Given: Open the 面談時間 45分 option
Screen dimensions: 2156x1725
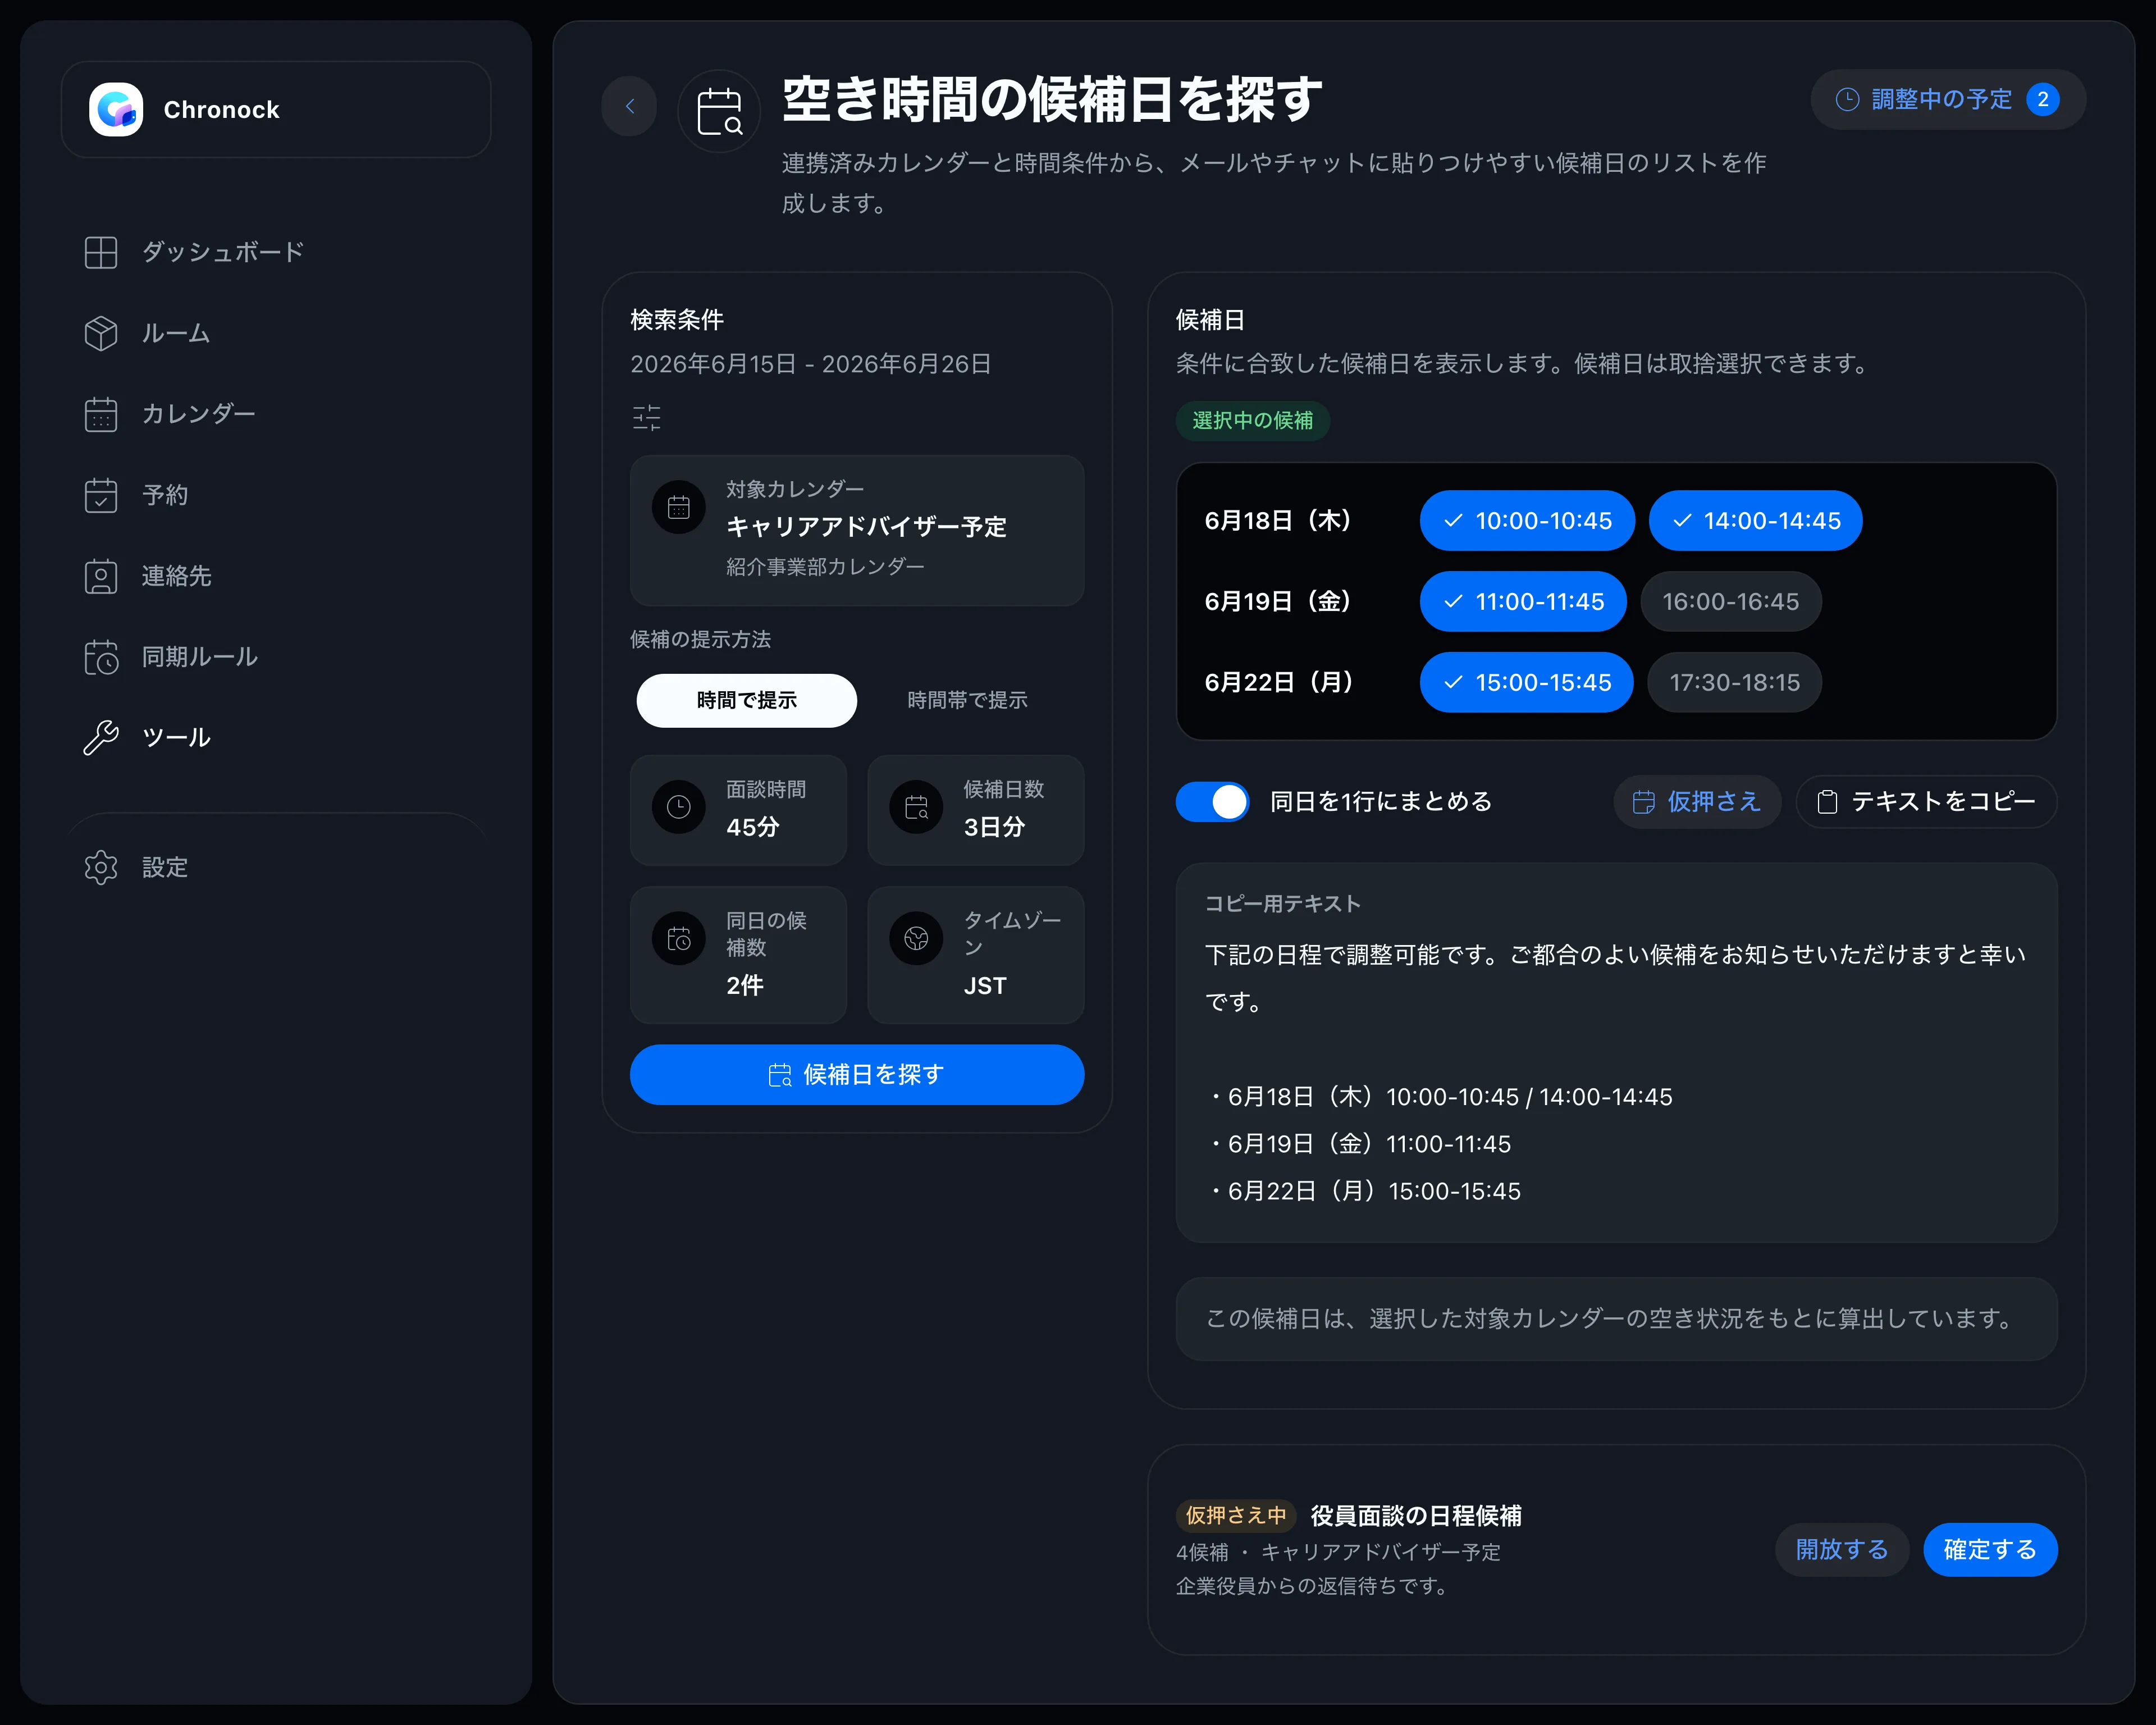Looking at the screenshot, I should (738, 809).
